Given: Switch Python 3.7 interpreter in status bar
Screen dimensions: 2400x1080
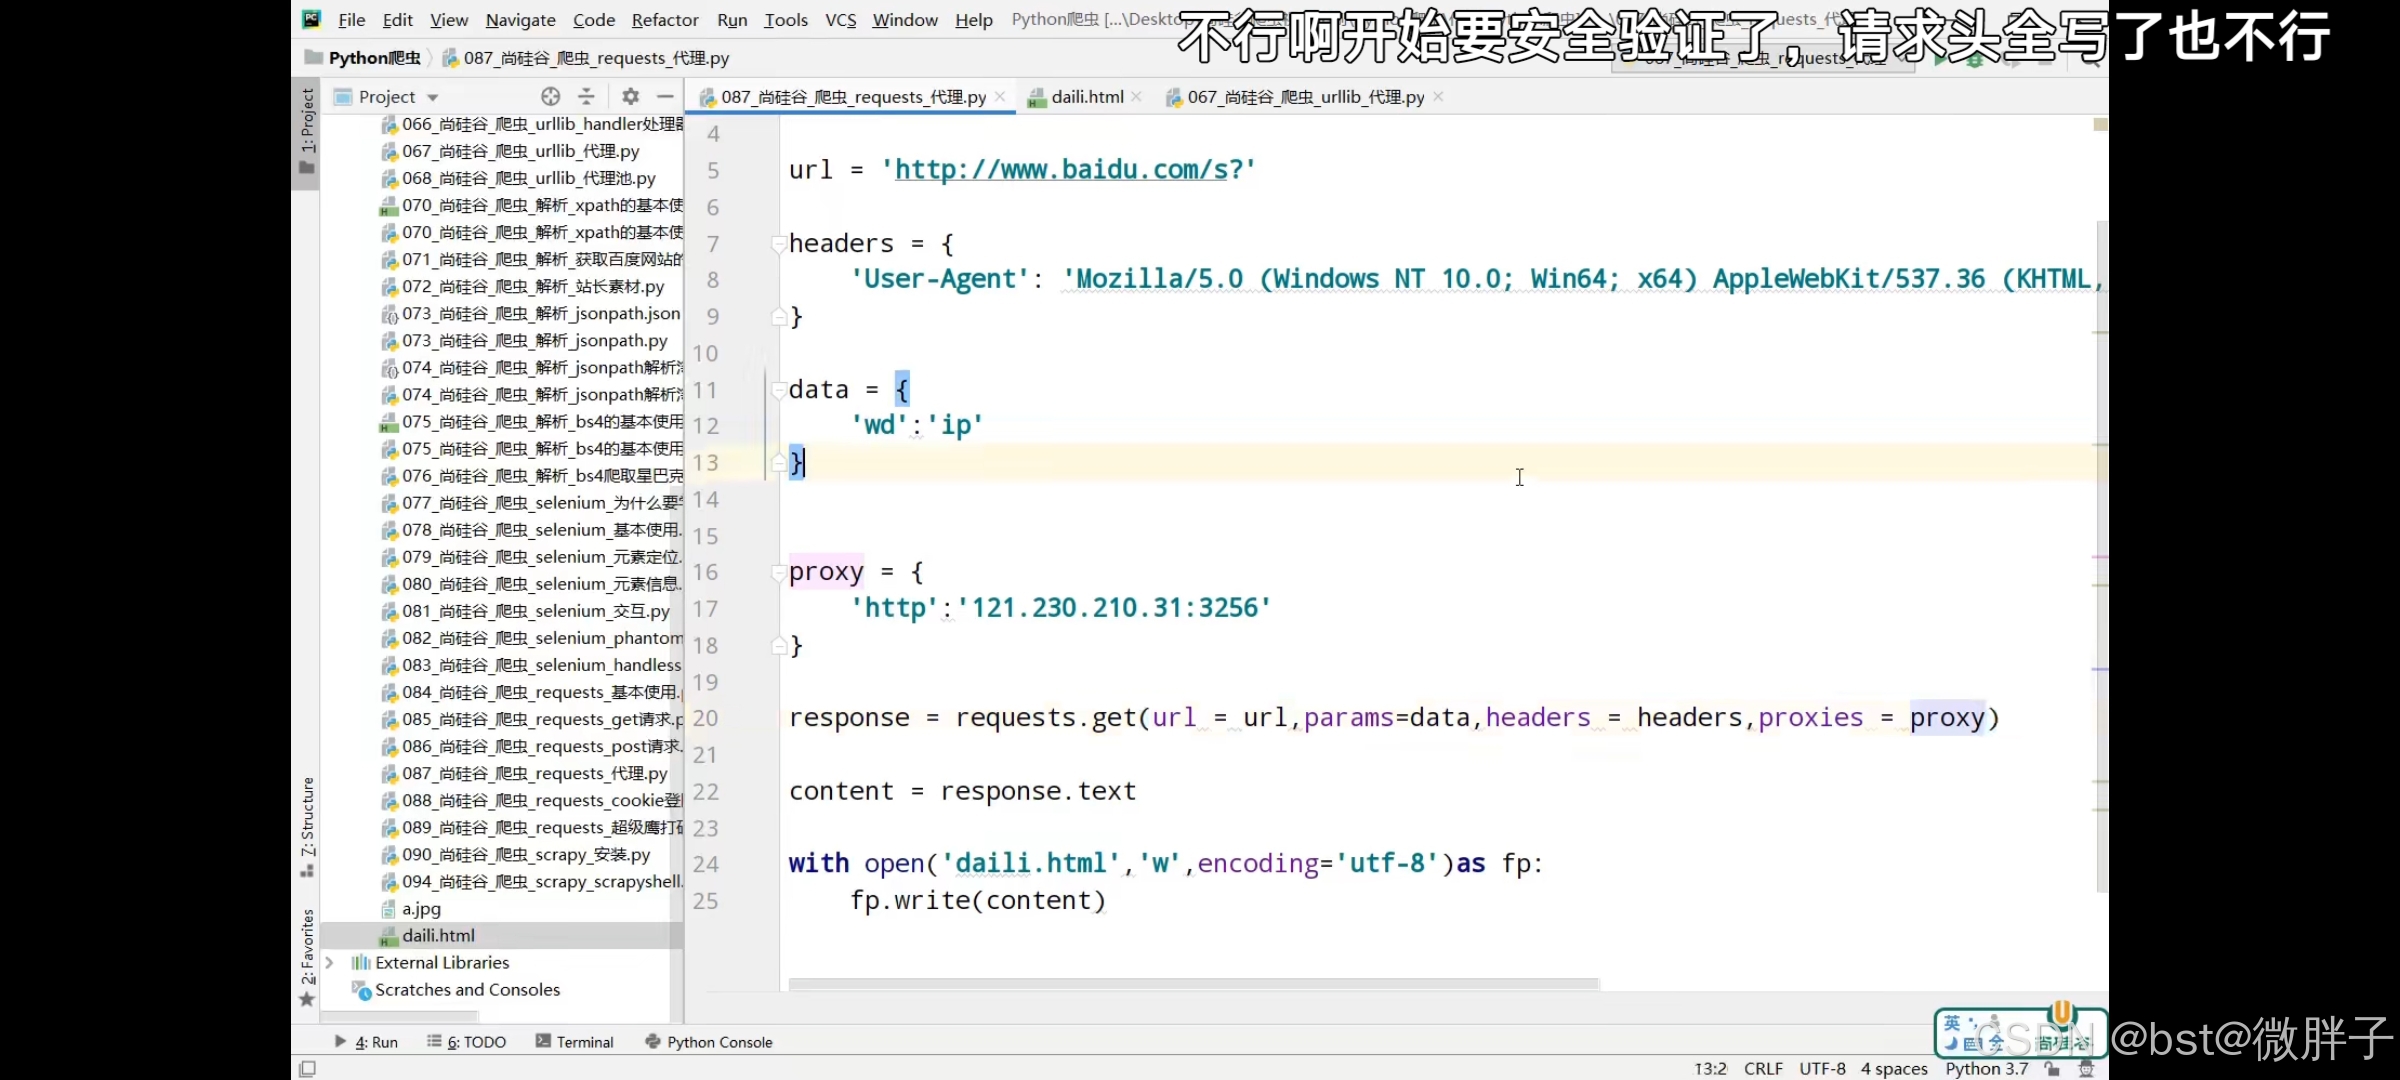Looking at the screenshot, I should coord(1986,1069).
